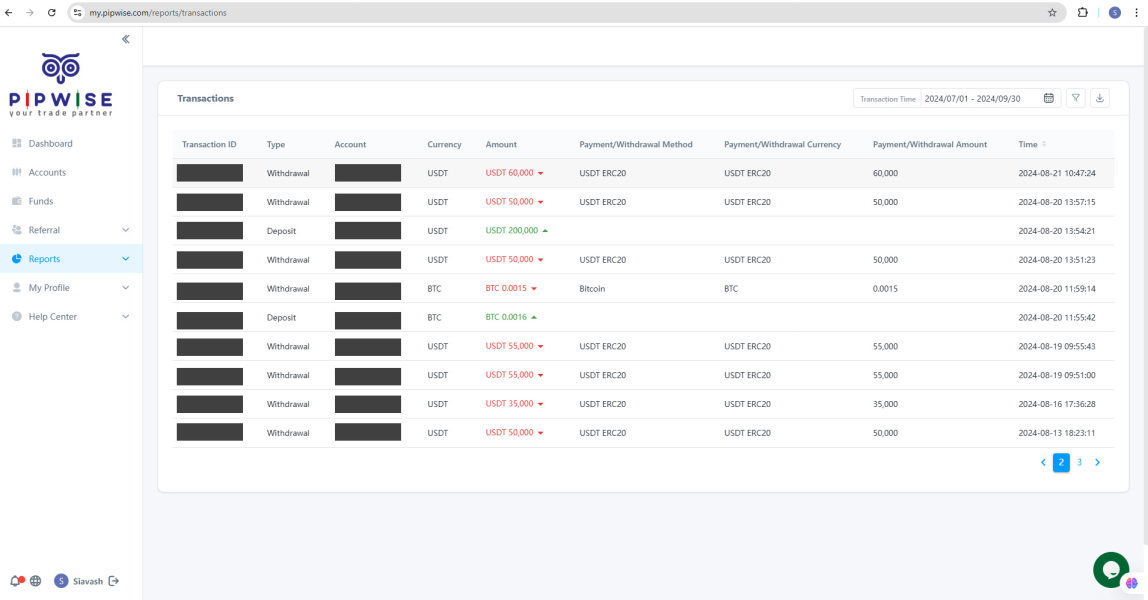Viewport: 1148px width, 600px height.
Task: Open the notifications bell icon
Action: tap(15, 581)
